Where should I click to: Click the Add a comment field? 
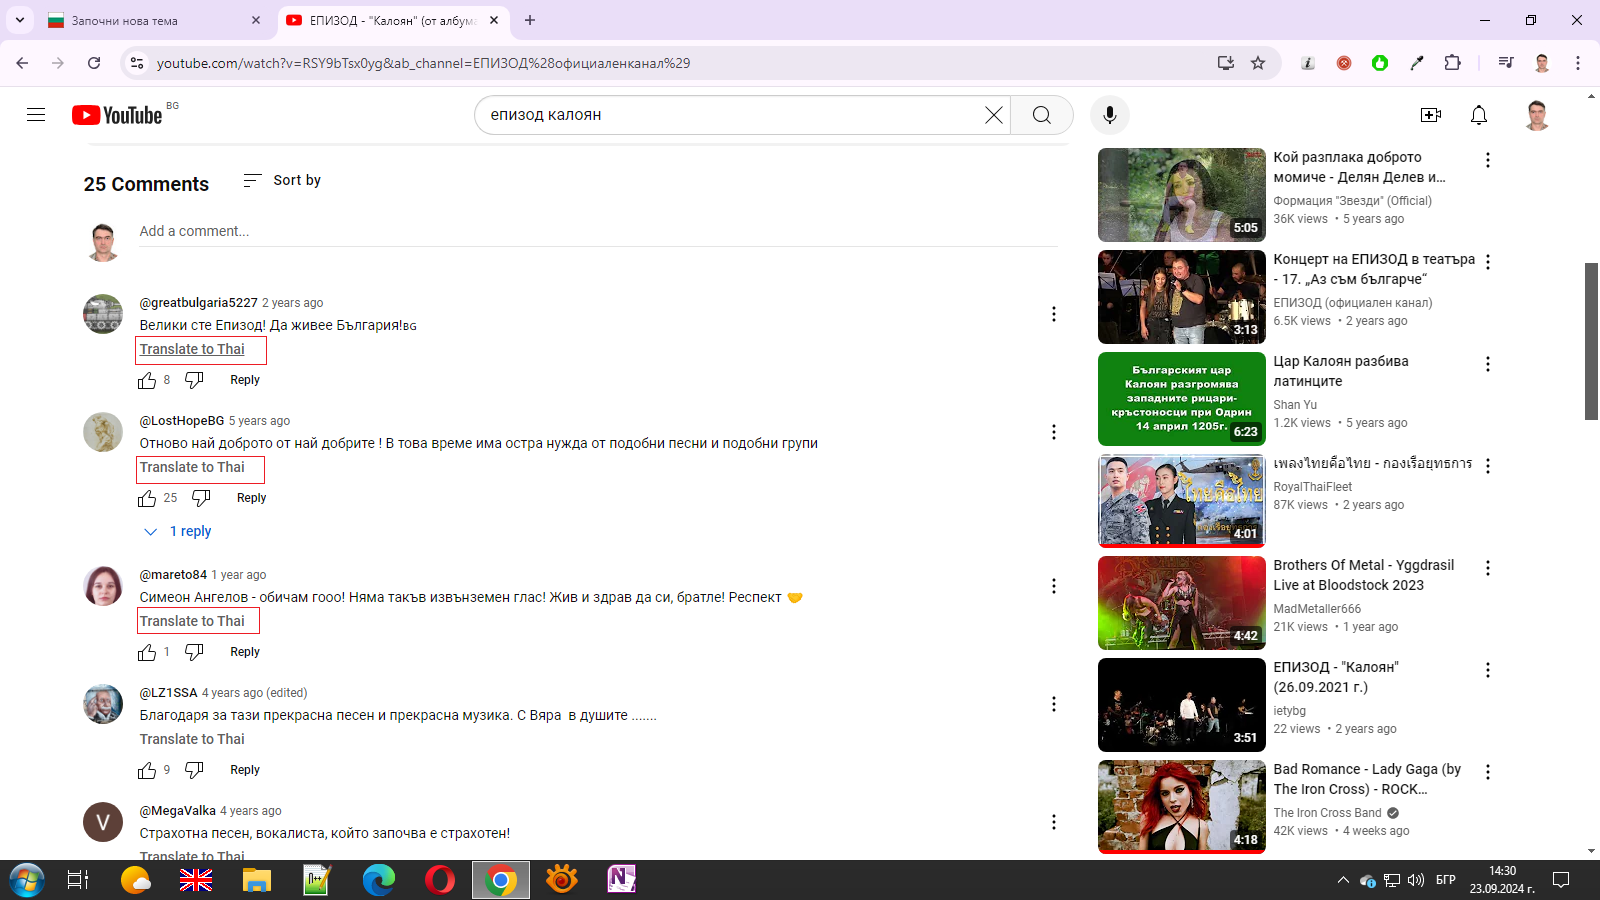(x=598, y=231)
